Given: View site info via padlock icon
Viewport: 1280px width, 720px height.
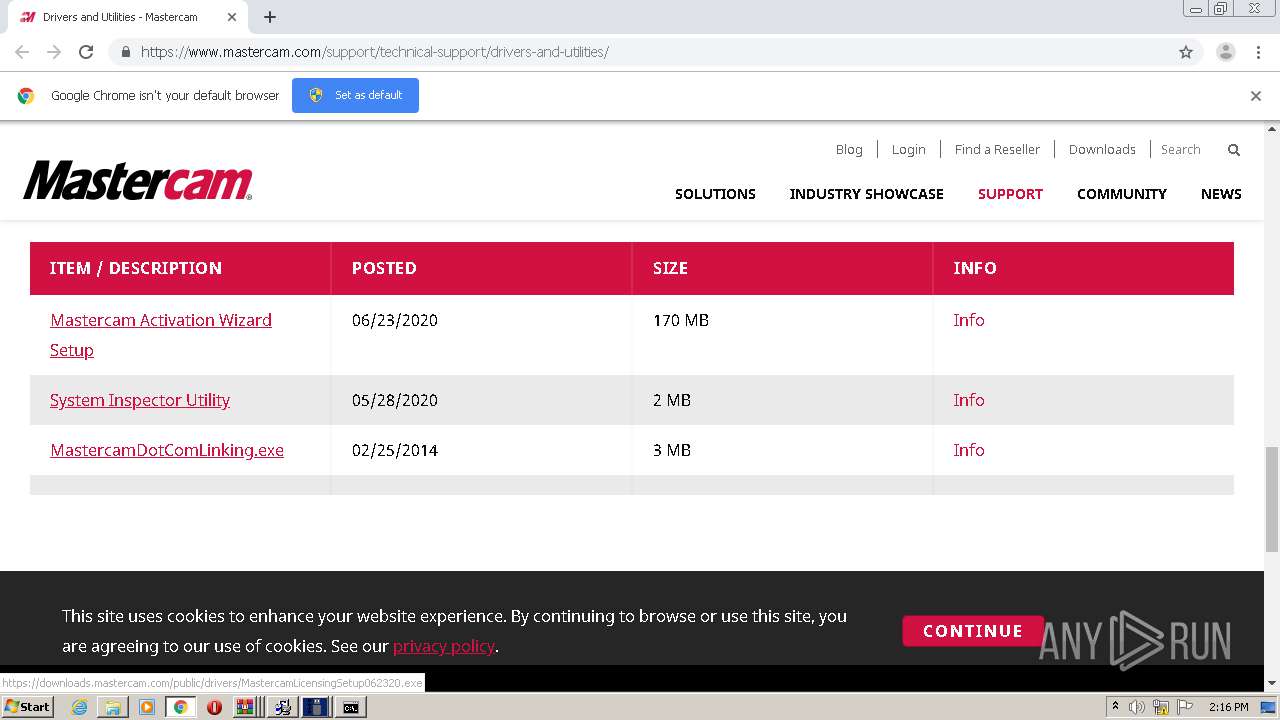Looking at the screenshot, I should click(x=125, y=52).
